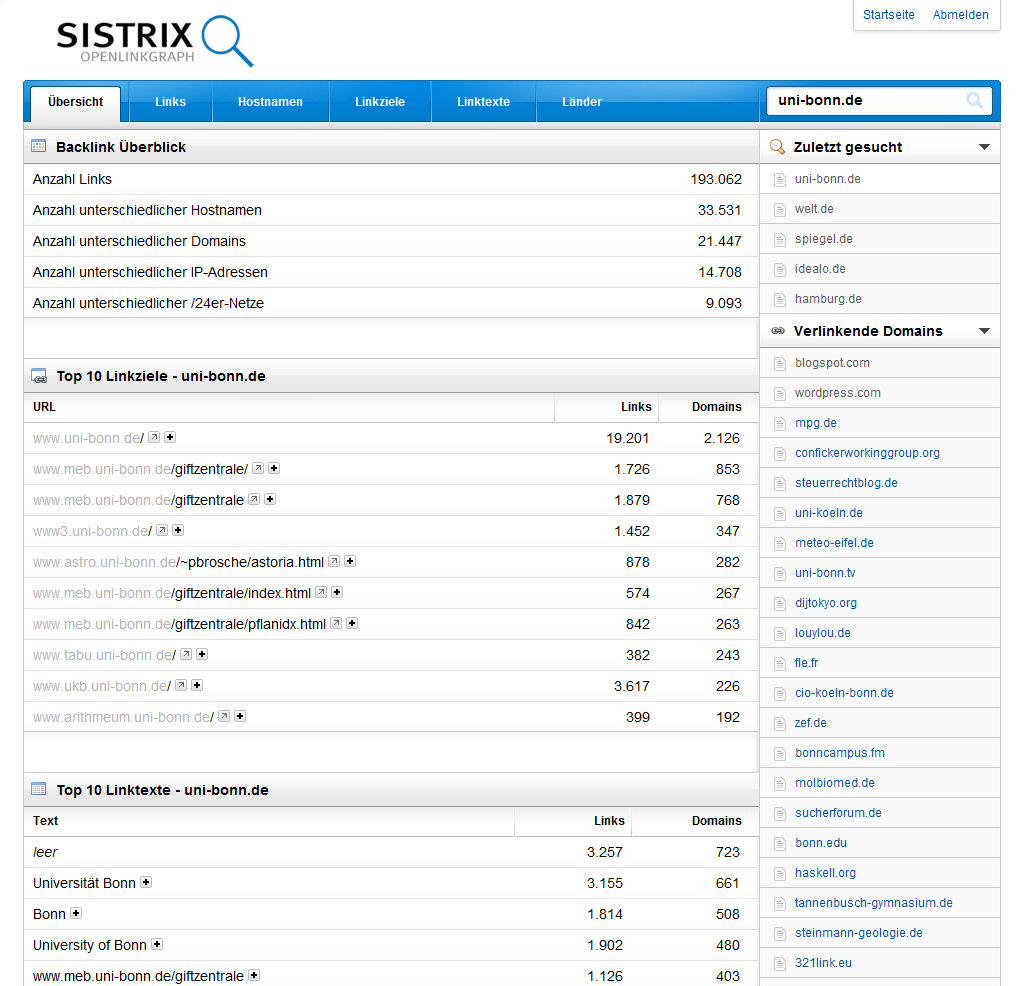Expand plus icon next to Universität Bonn

pyautogui.click(x=146, y=882)
